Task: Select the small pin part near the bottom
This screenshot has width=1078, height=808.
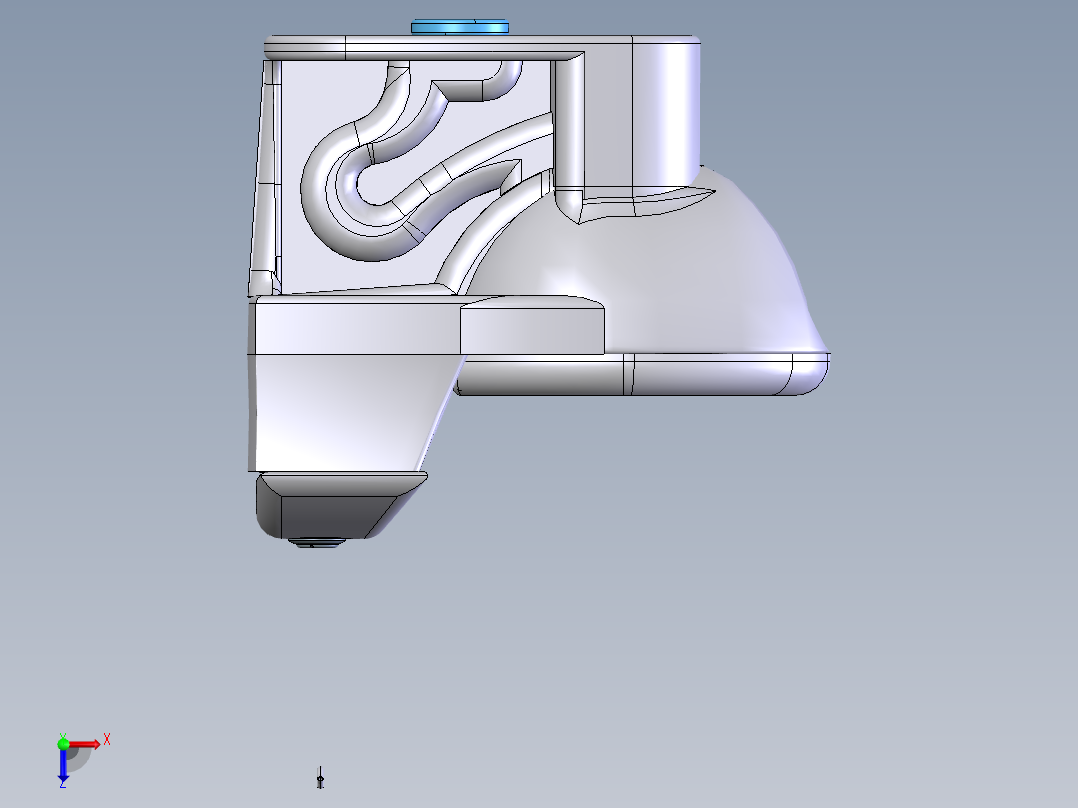Action: pos(320,778)
